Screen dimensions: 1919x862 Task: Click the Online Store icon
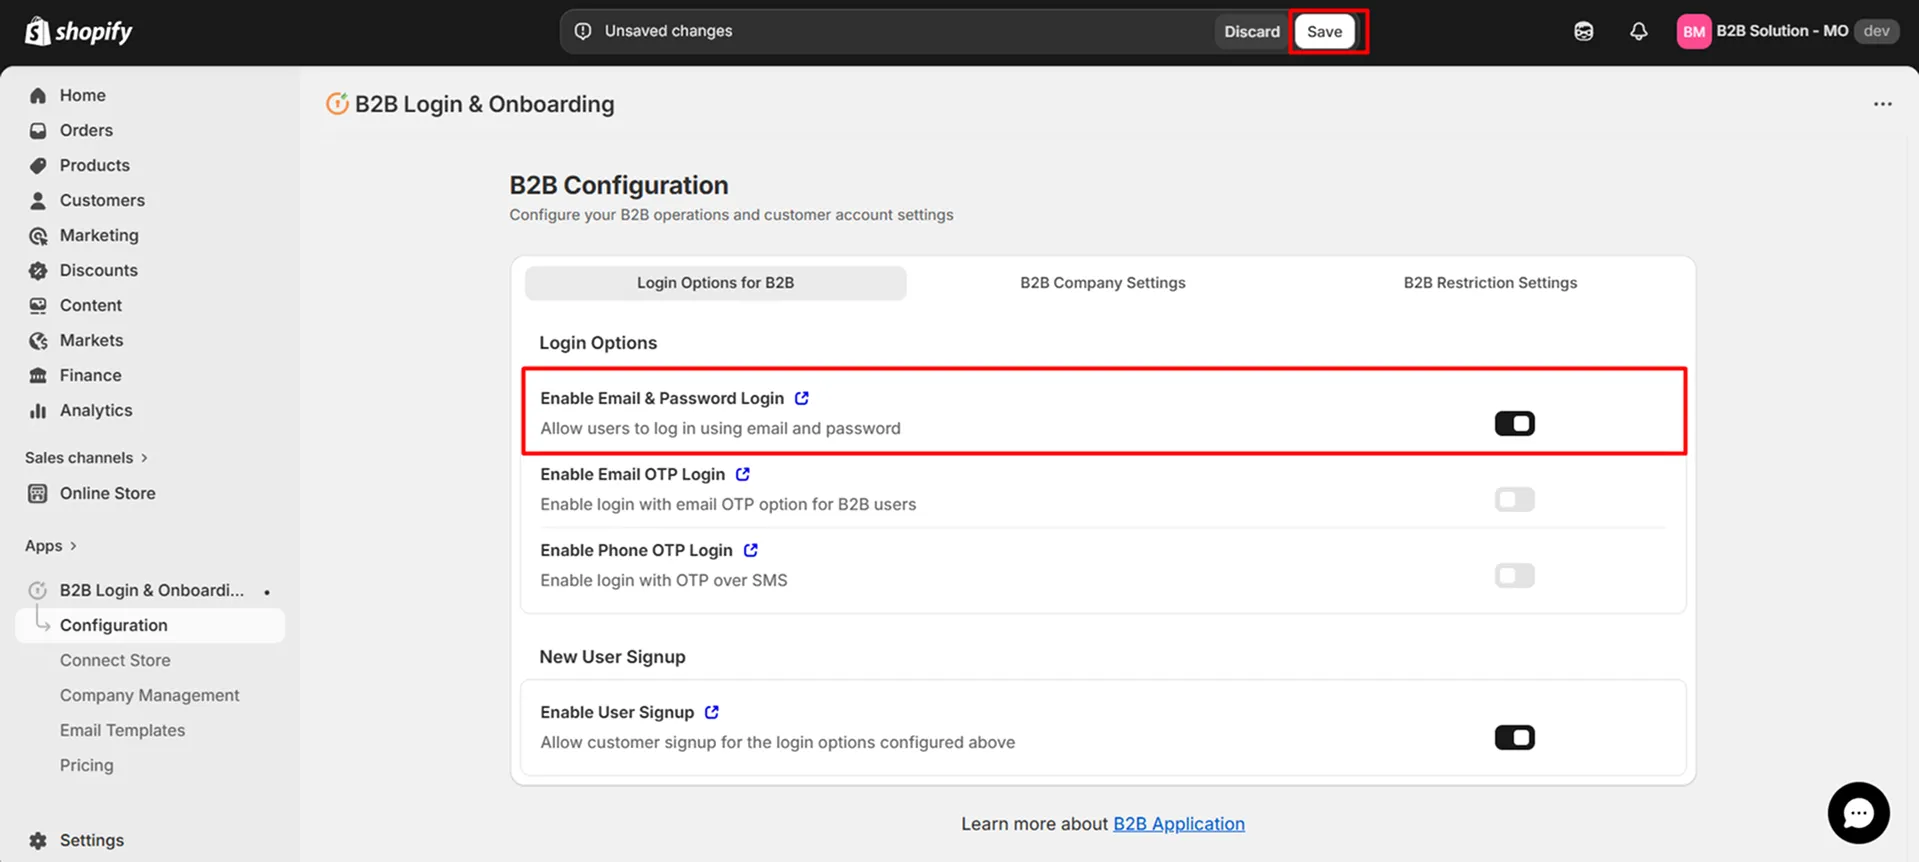38,493
